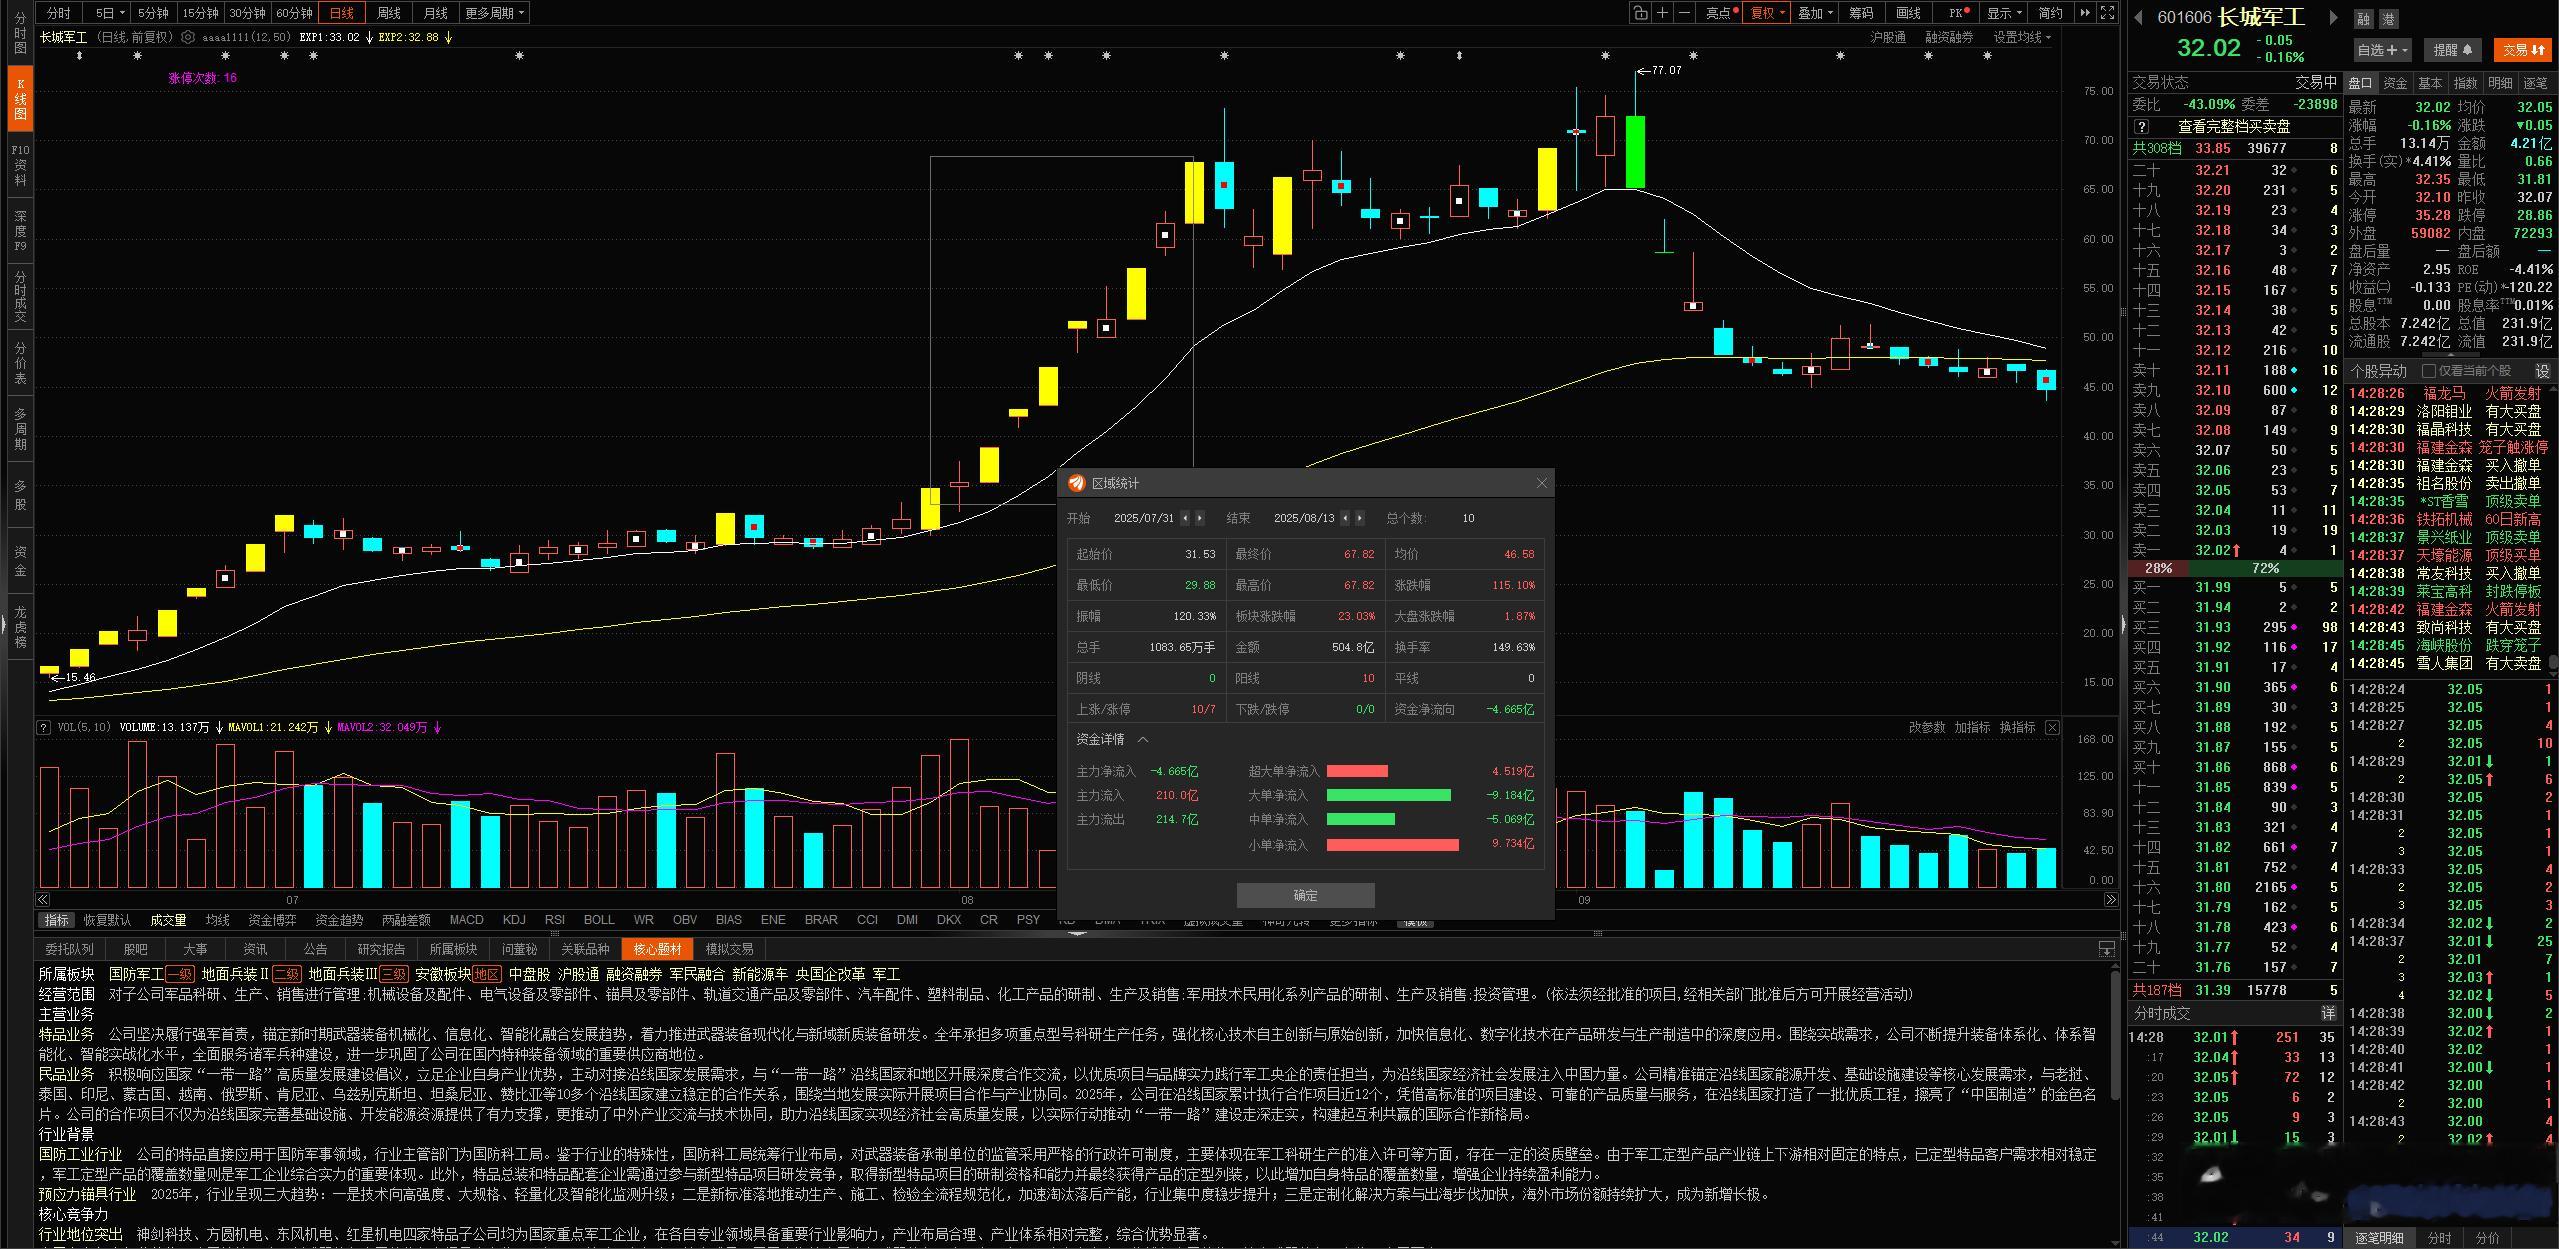Click 提醒 alert button
The width and height of the screenshot is (2559, 1249).
pyautogui.click(x=2452, y=50)
